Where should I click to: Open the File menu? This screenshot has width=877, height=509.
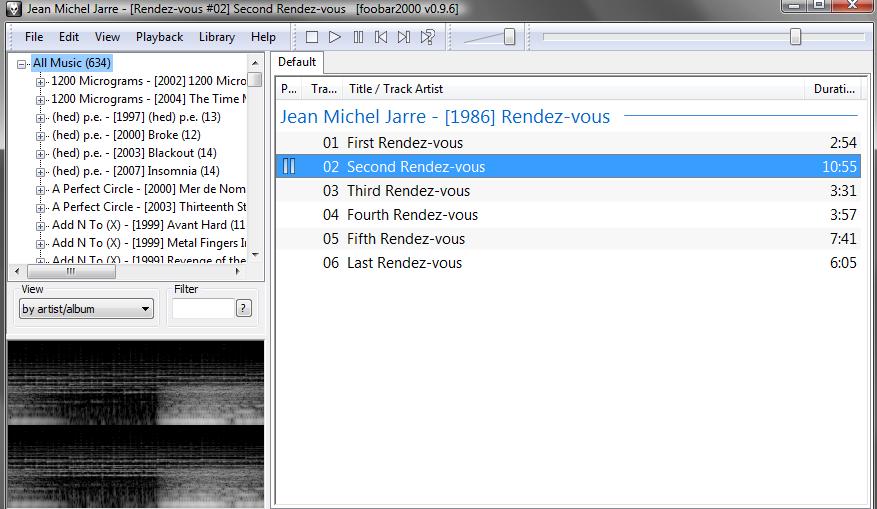pos(34,37)
